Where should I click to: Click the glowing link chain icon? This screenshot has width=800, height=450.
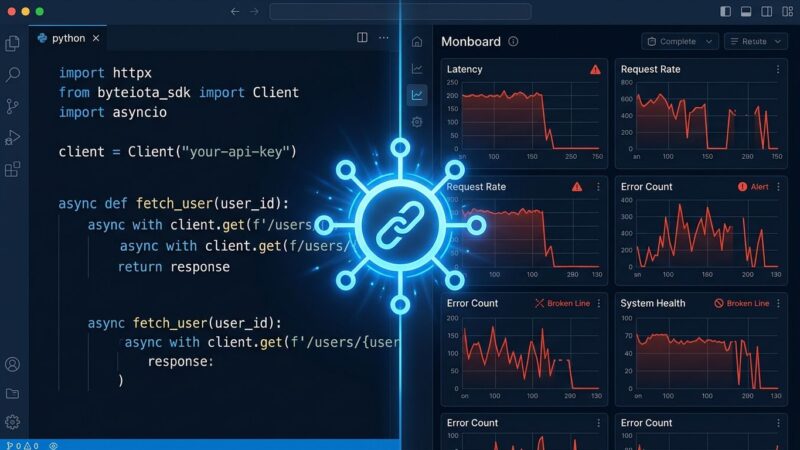pyautogui.click(x=400, y=225)
